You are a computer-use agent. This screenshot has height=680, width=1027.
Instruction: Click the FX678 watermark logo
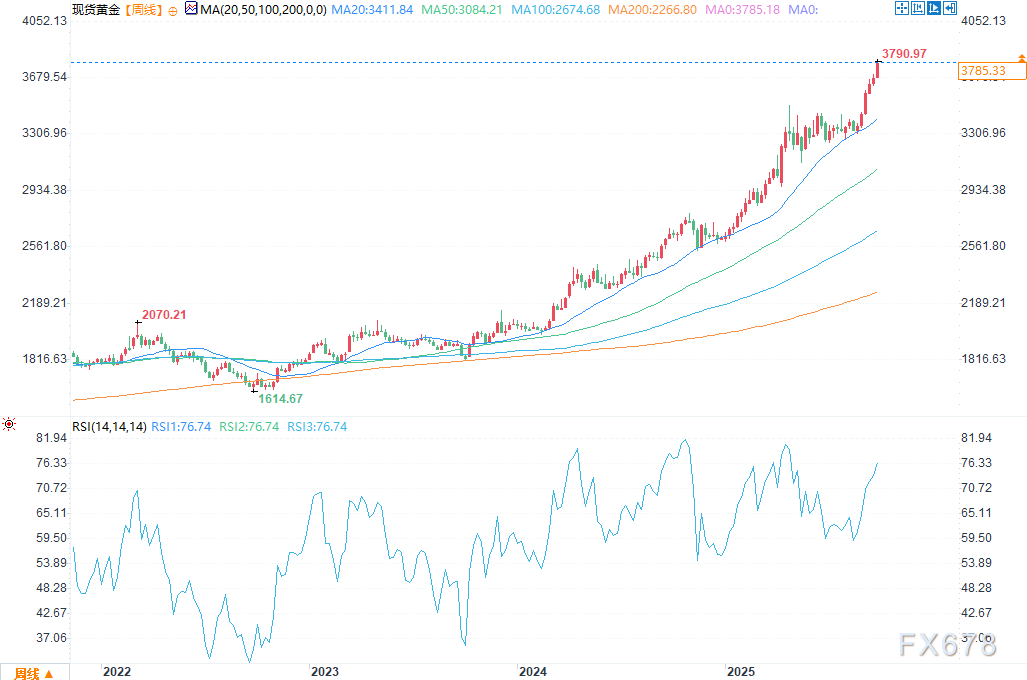point(946,645)
